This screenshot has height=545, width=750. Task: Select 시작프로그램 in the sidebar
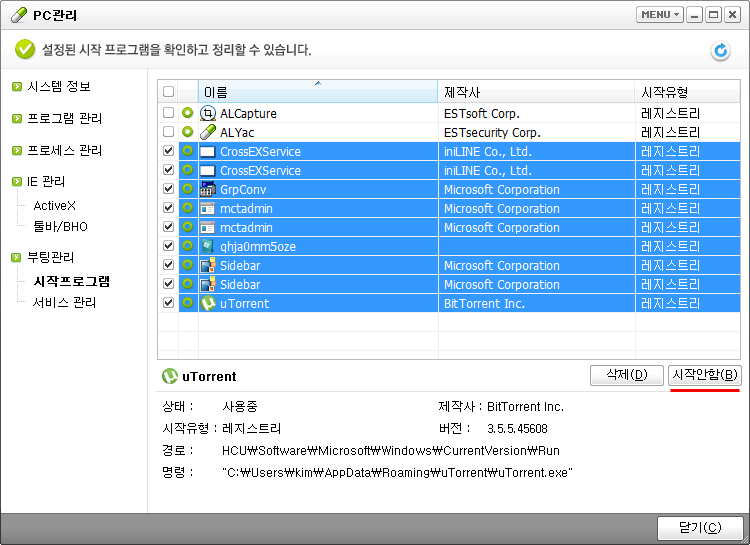pyautogui.click(x=72, y=281)
